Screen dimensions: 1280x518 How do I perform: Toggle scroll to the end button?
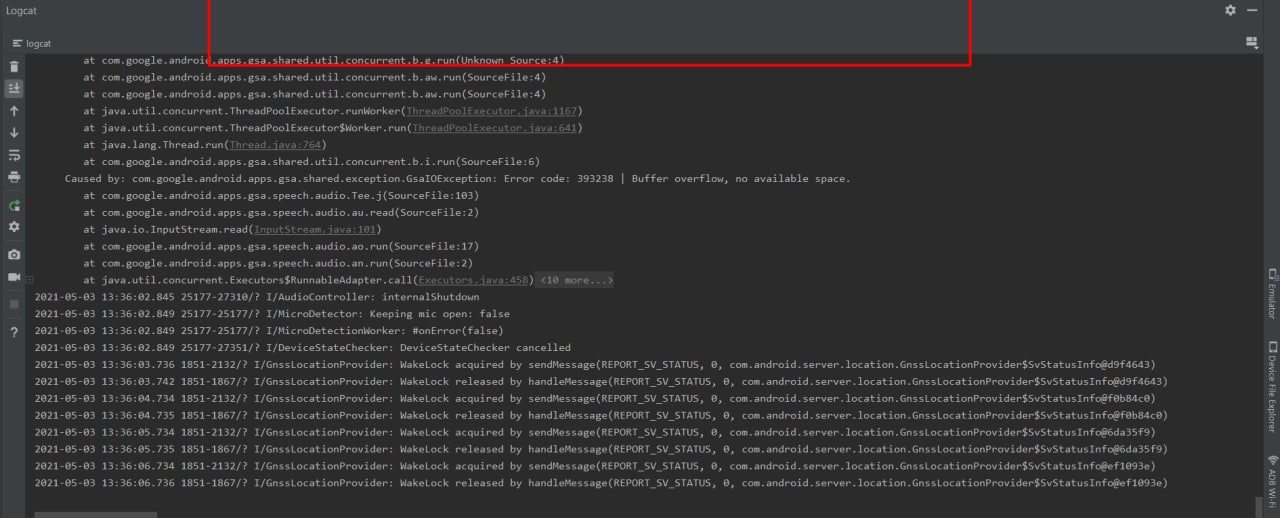[14, 88]
